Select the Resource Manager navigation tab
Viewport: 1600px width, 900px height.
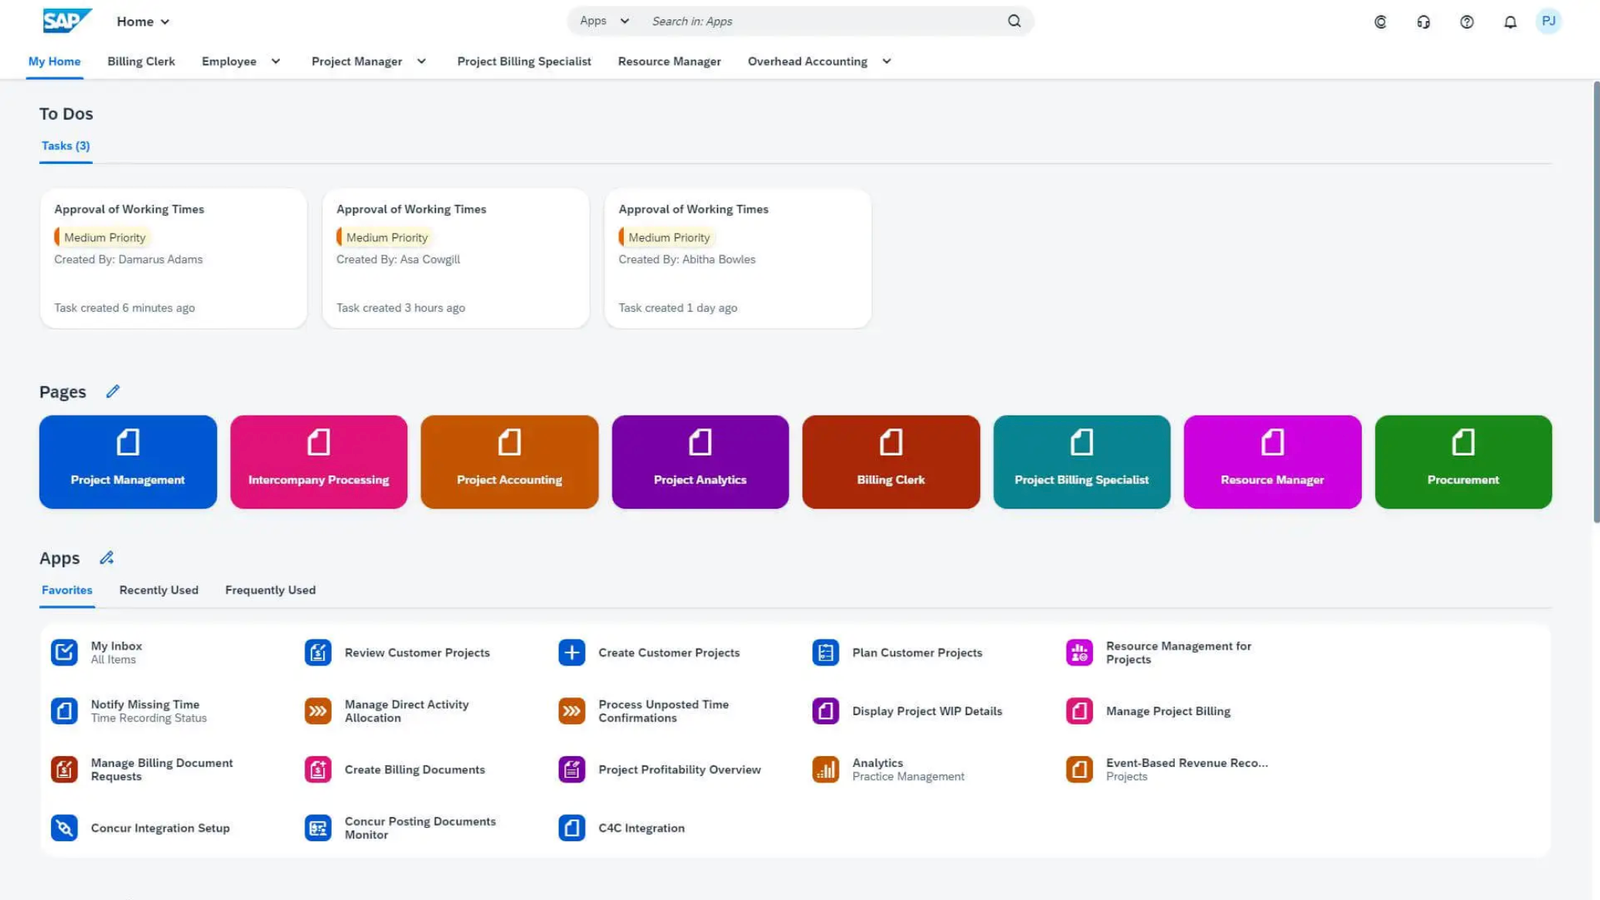pyautogui.click(x=669, y=62)
